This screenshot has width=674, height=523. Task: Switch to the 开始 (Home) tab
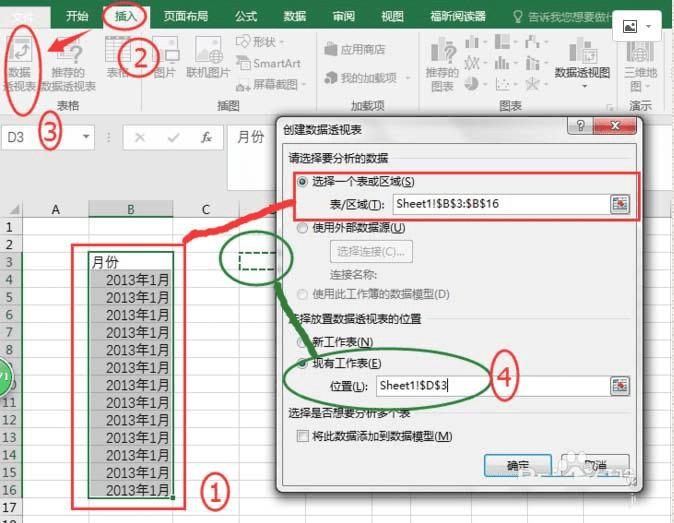pyautogui.click(x=77, y=16)
